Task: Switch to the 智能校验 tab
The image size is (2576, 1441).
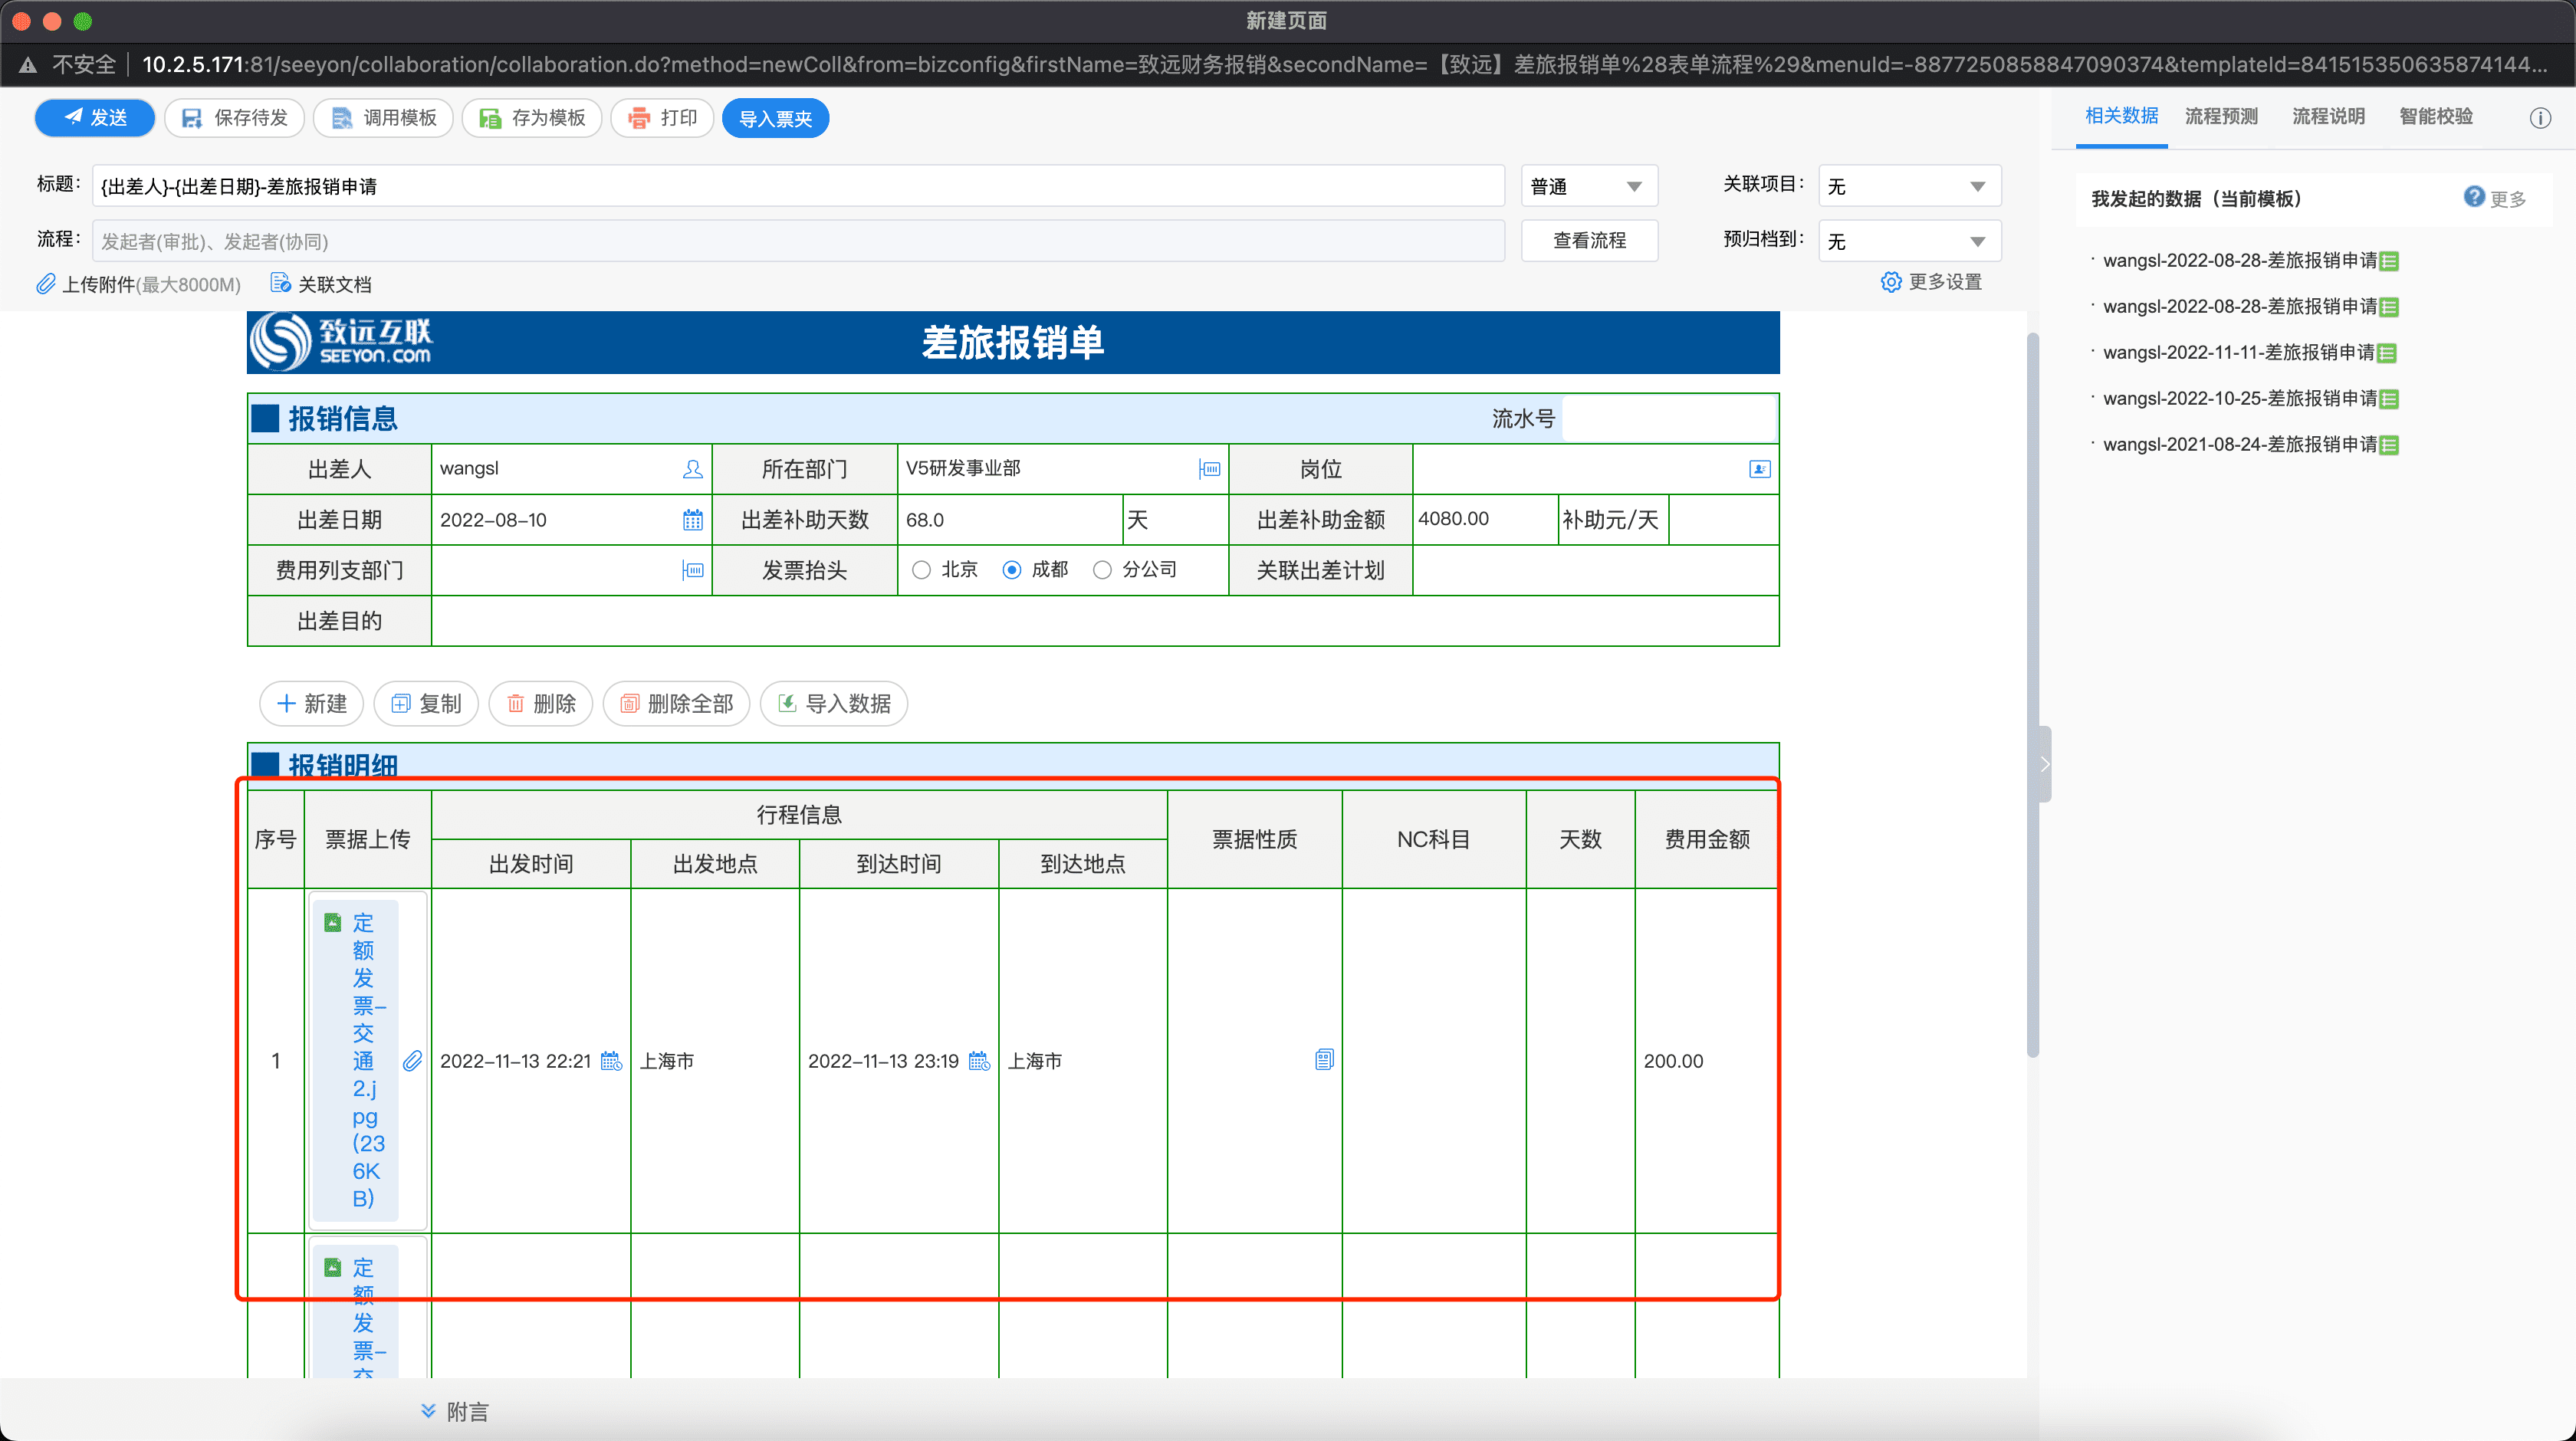Action: (2435, 116)
